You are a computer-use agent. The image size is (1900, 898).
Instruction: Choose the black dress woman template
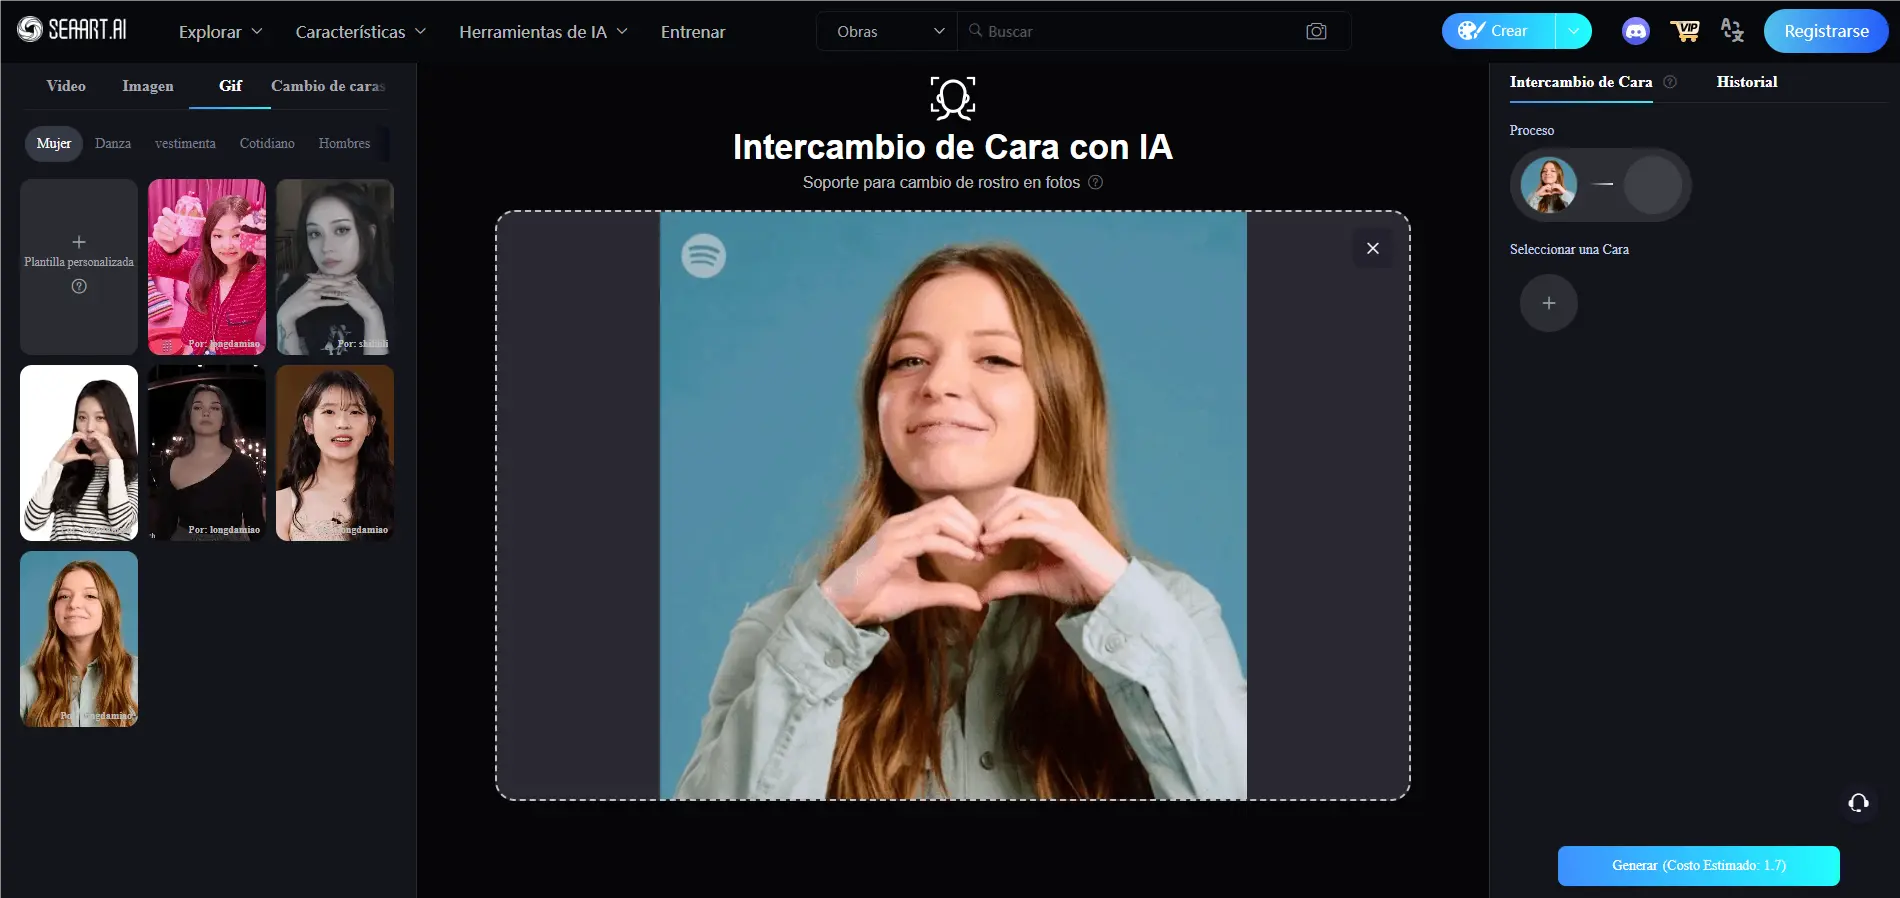click(x=207, y=453)
